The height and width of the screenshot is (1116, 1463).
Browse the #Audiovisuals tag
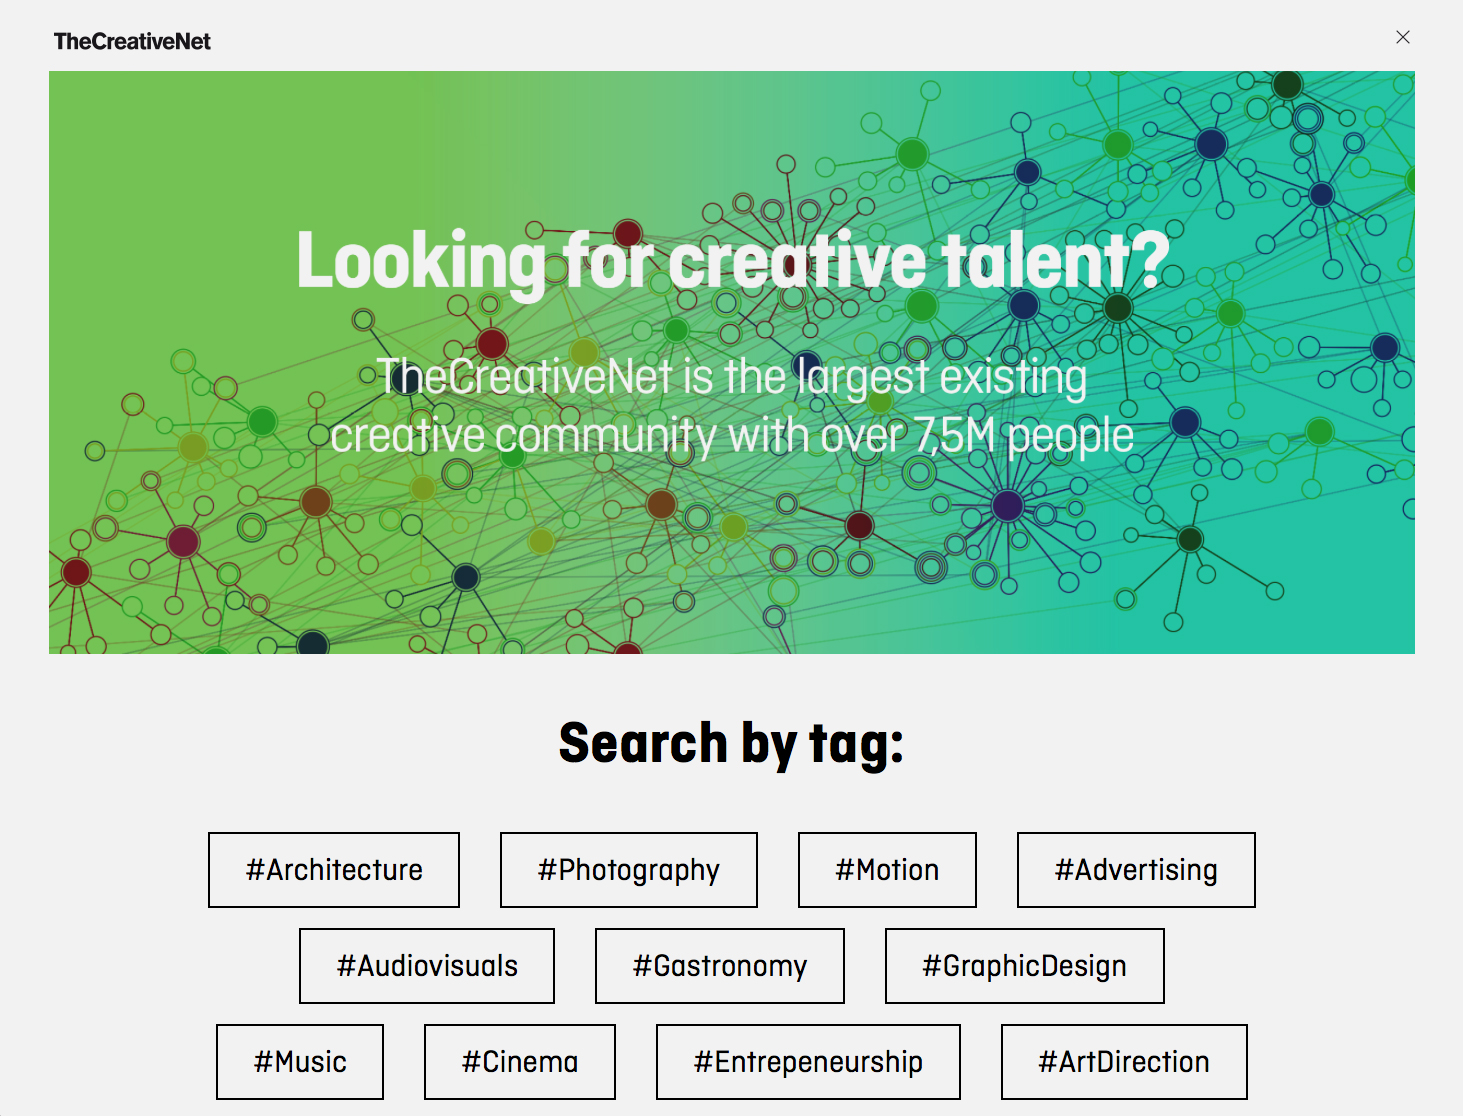[427, 966]
